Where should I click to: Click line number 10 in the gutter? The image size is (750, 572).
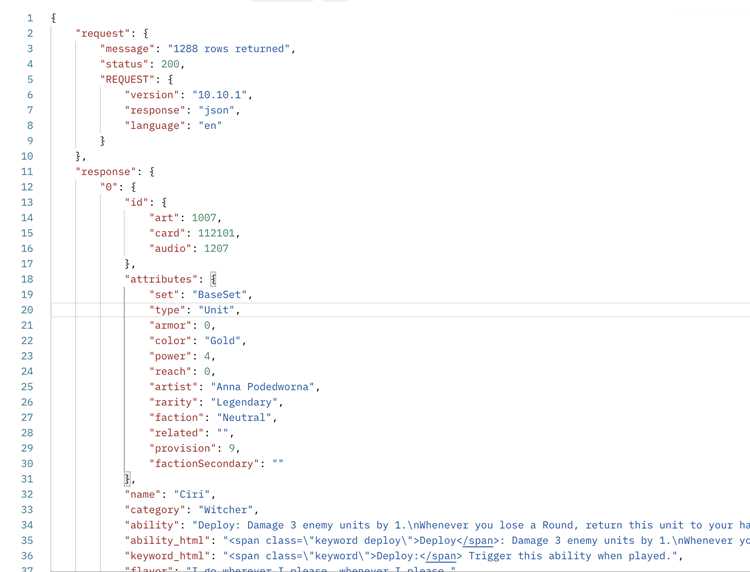27,156
